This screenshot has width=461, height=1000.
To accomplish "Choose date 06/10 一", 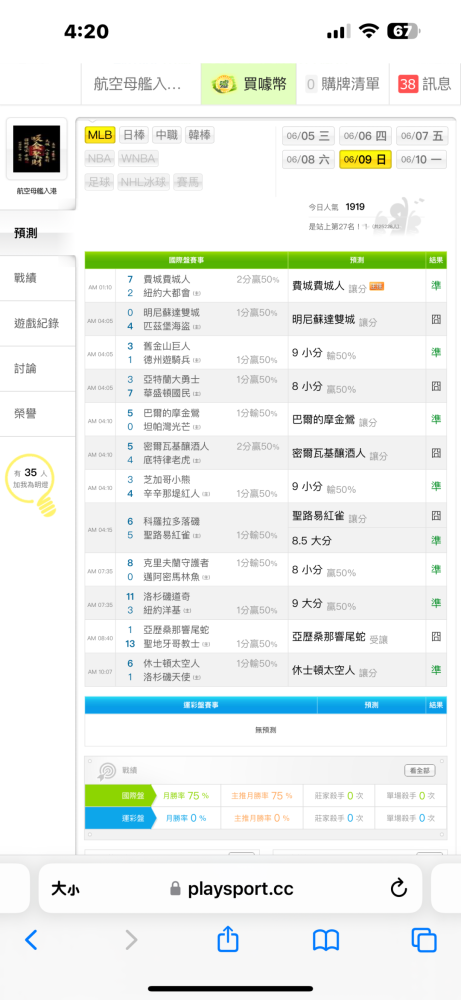I will coord(421,159).
